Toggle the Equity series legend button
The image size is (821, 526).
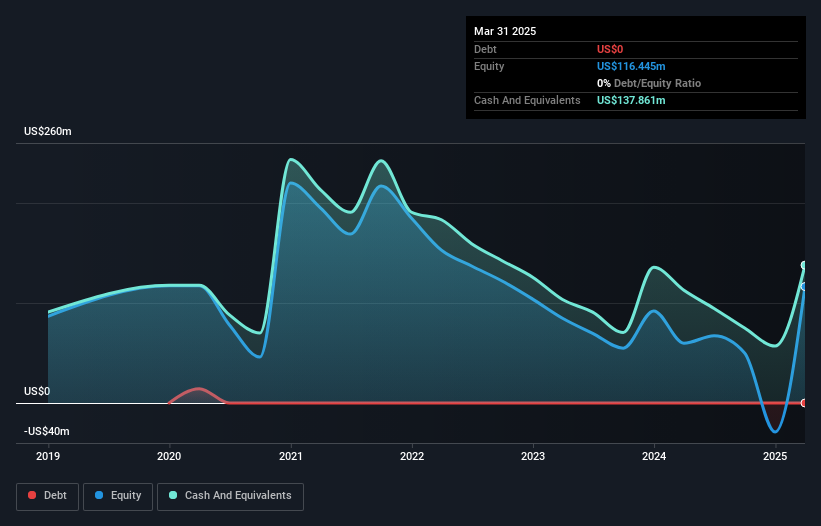[118, 496]
